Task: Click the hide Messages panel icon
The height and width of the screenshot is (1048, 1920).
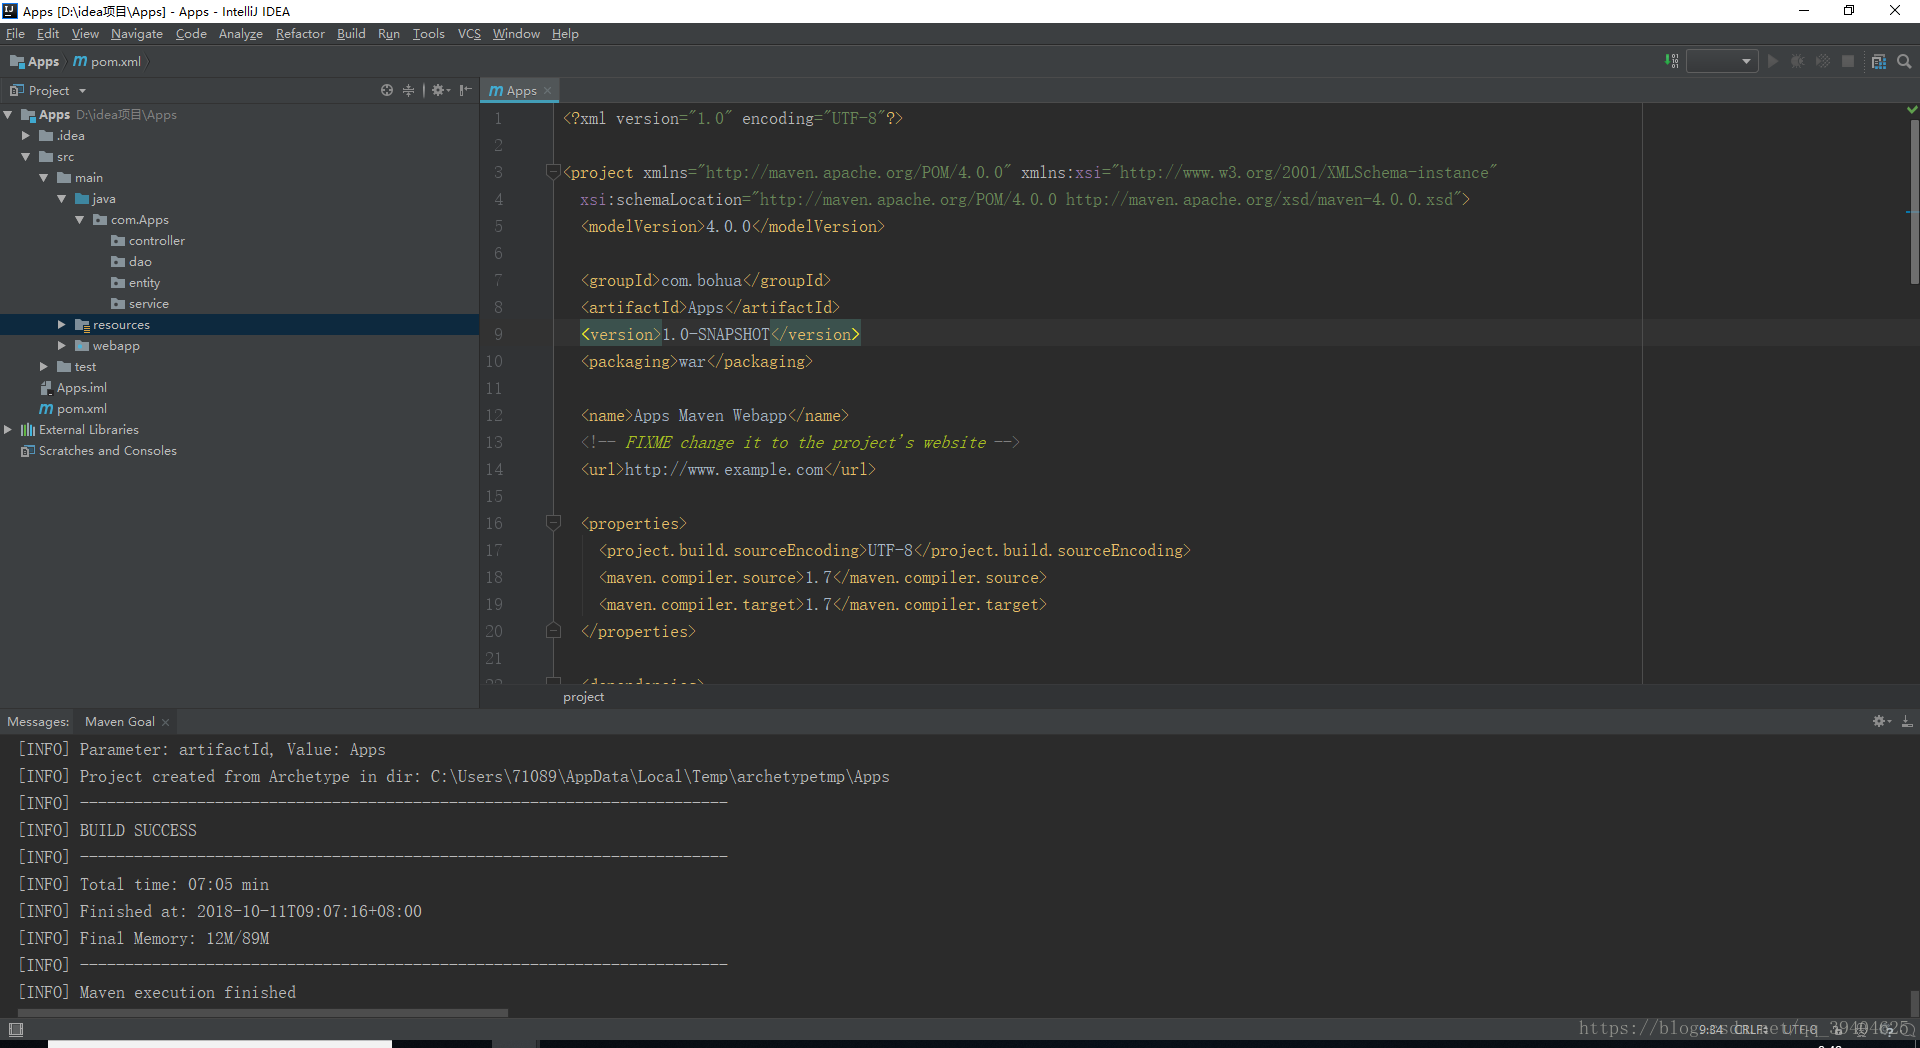Action: 1907,721
